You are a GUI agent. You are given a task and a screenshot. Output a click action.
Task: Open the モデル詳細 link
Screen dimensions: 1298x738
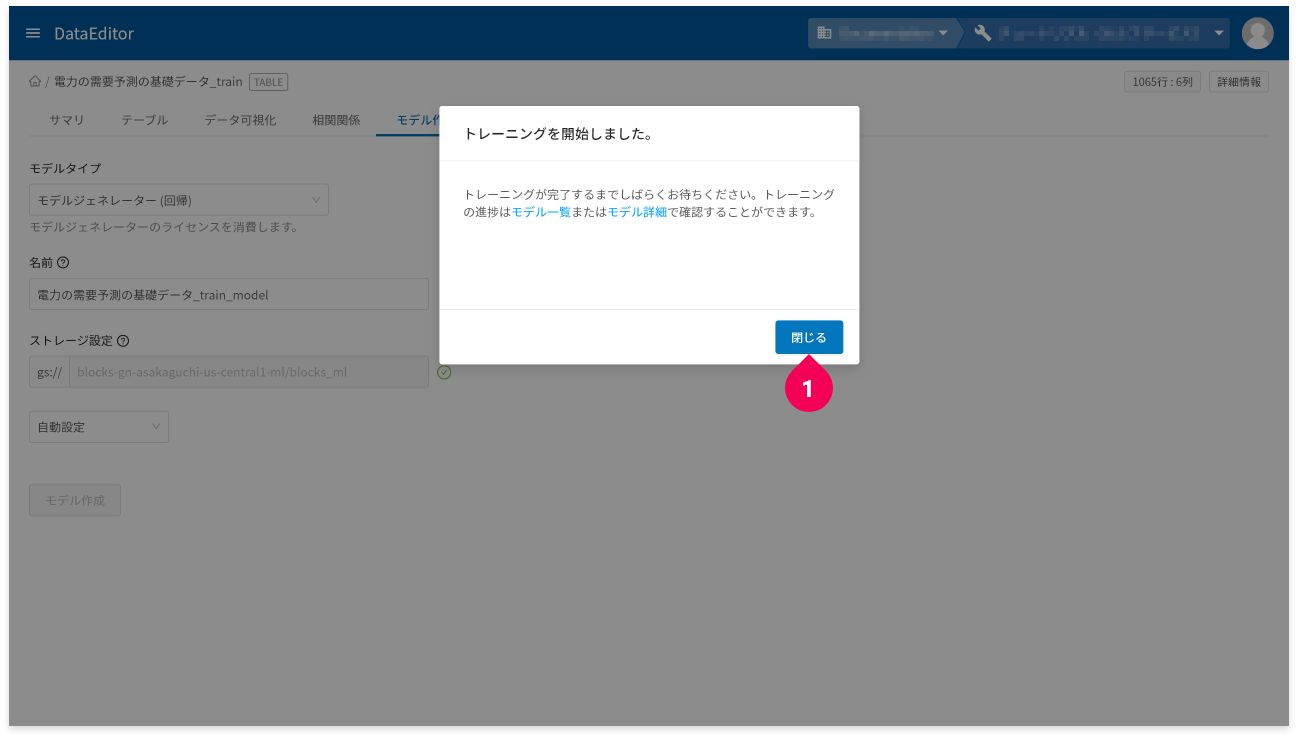pos(637,213)
